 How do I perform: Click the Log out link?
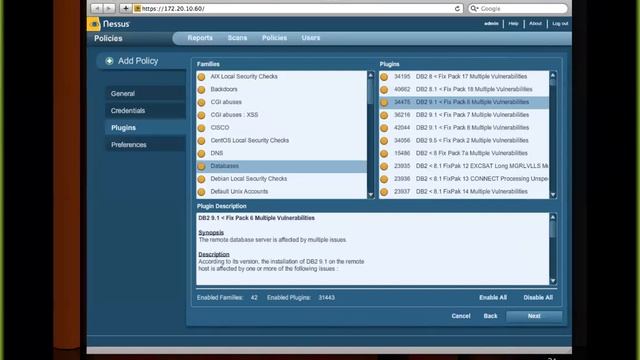click(x=560, y=24)
